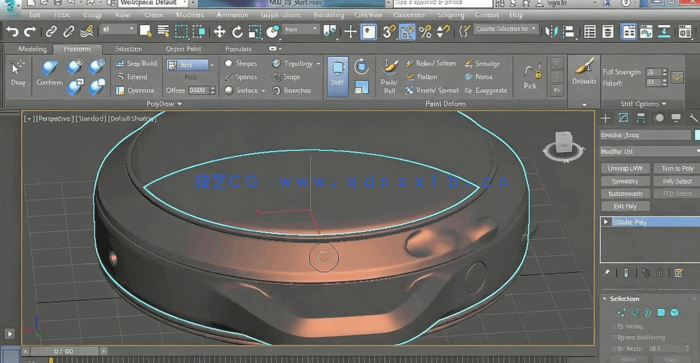Image resolution: width=700 pixels, height=363 pixels.
Task: Open Create Selection Set dropdown
Action: (x=505, y=29)
